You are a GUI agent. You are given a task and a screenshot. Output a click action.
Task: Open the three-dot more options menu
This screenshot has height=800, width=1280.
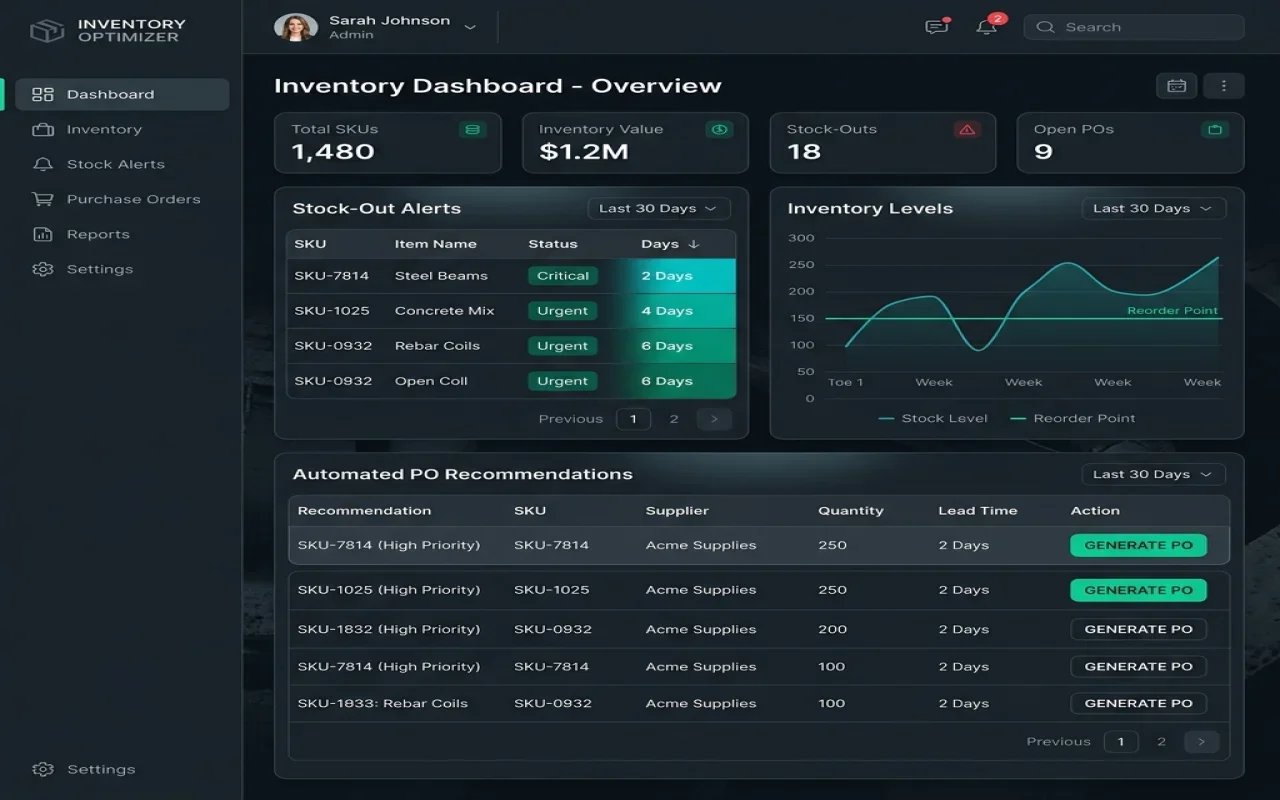click(x=1224, y=86)
